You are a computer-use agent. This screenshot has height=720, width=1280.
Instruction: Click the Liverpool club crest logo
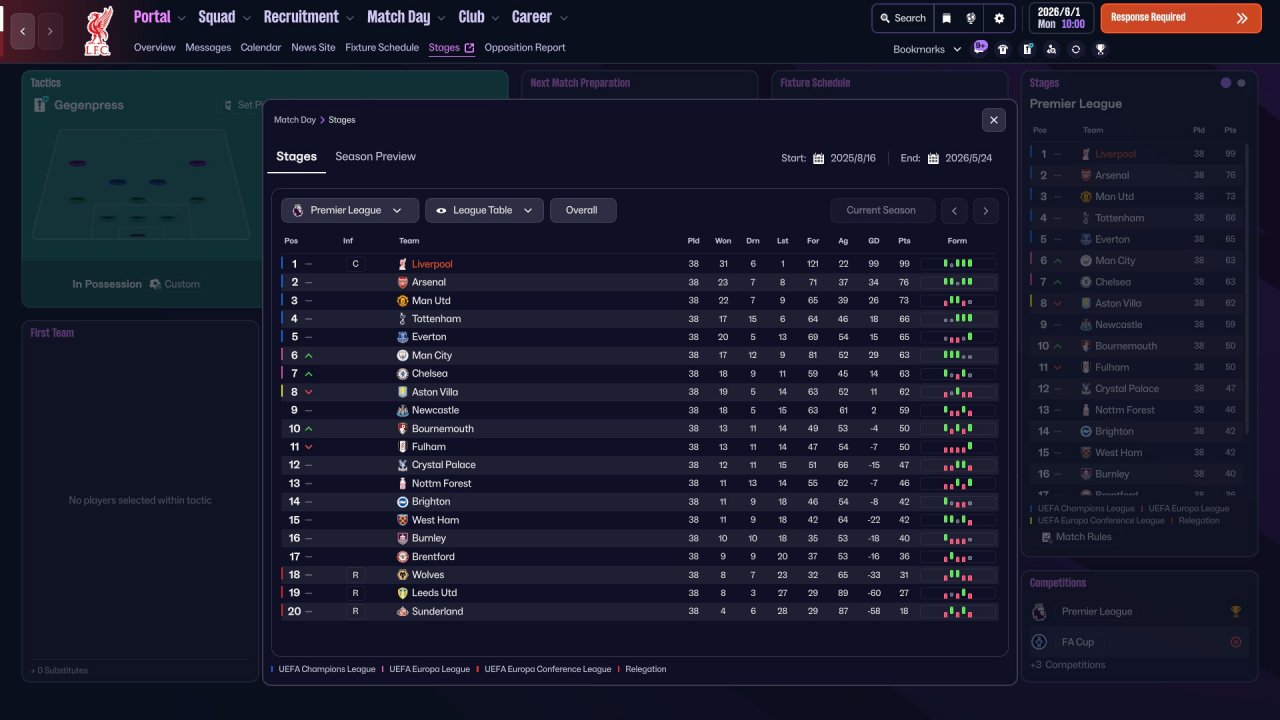coord(98,31)
